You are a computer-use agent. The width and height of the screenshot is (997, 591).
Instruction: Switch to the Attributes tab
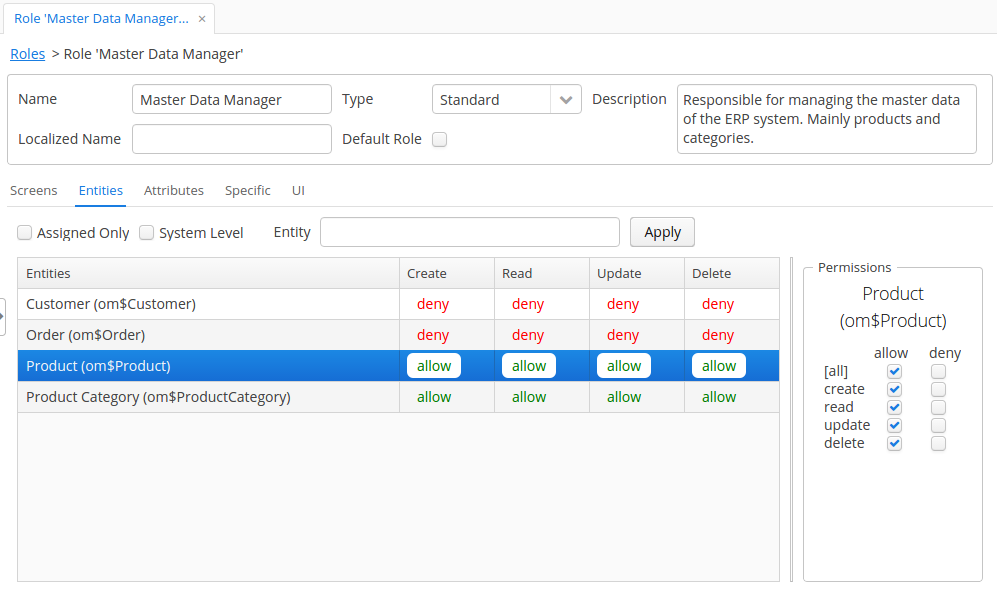pos(174,190)
